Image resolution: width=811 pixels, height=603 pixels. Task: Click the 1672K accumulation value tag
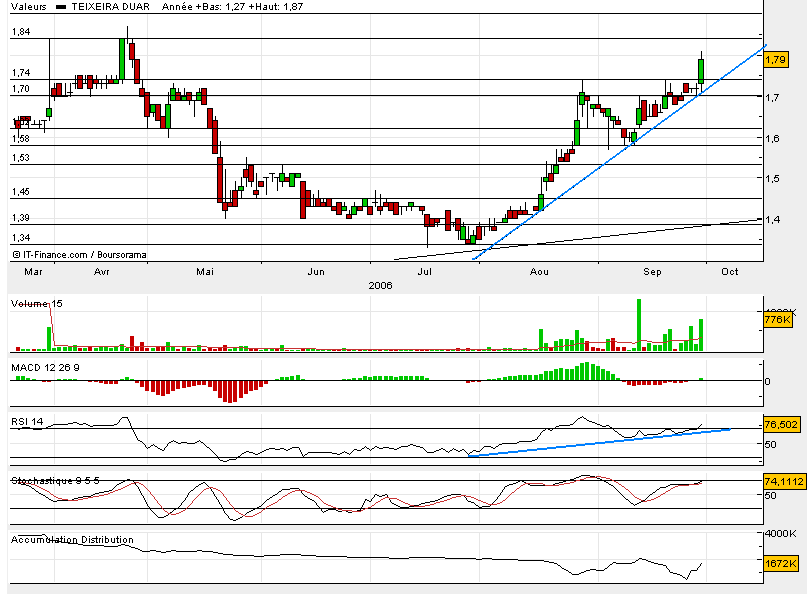point(780,563)
